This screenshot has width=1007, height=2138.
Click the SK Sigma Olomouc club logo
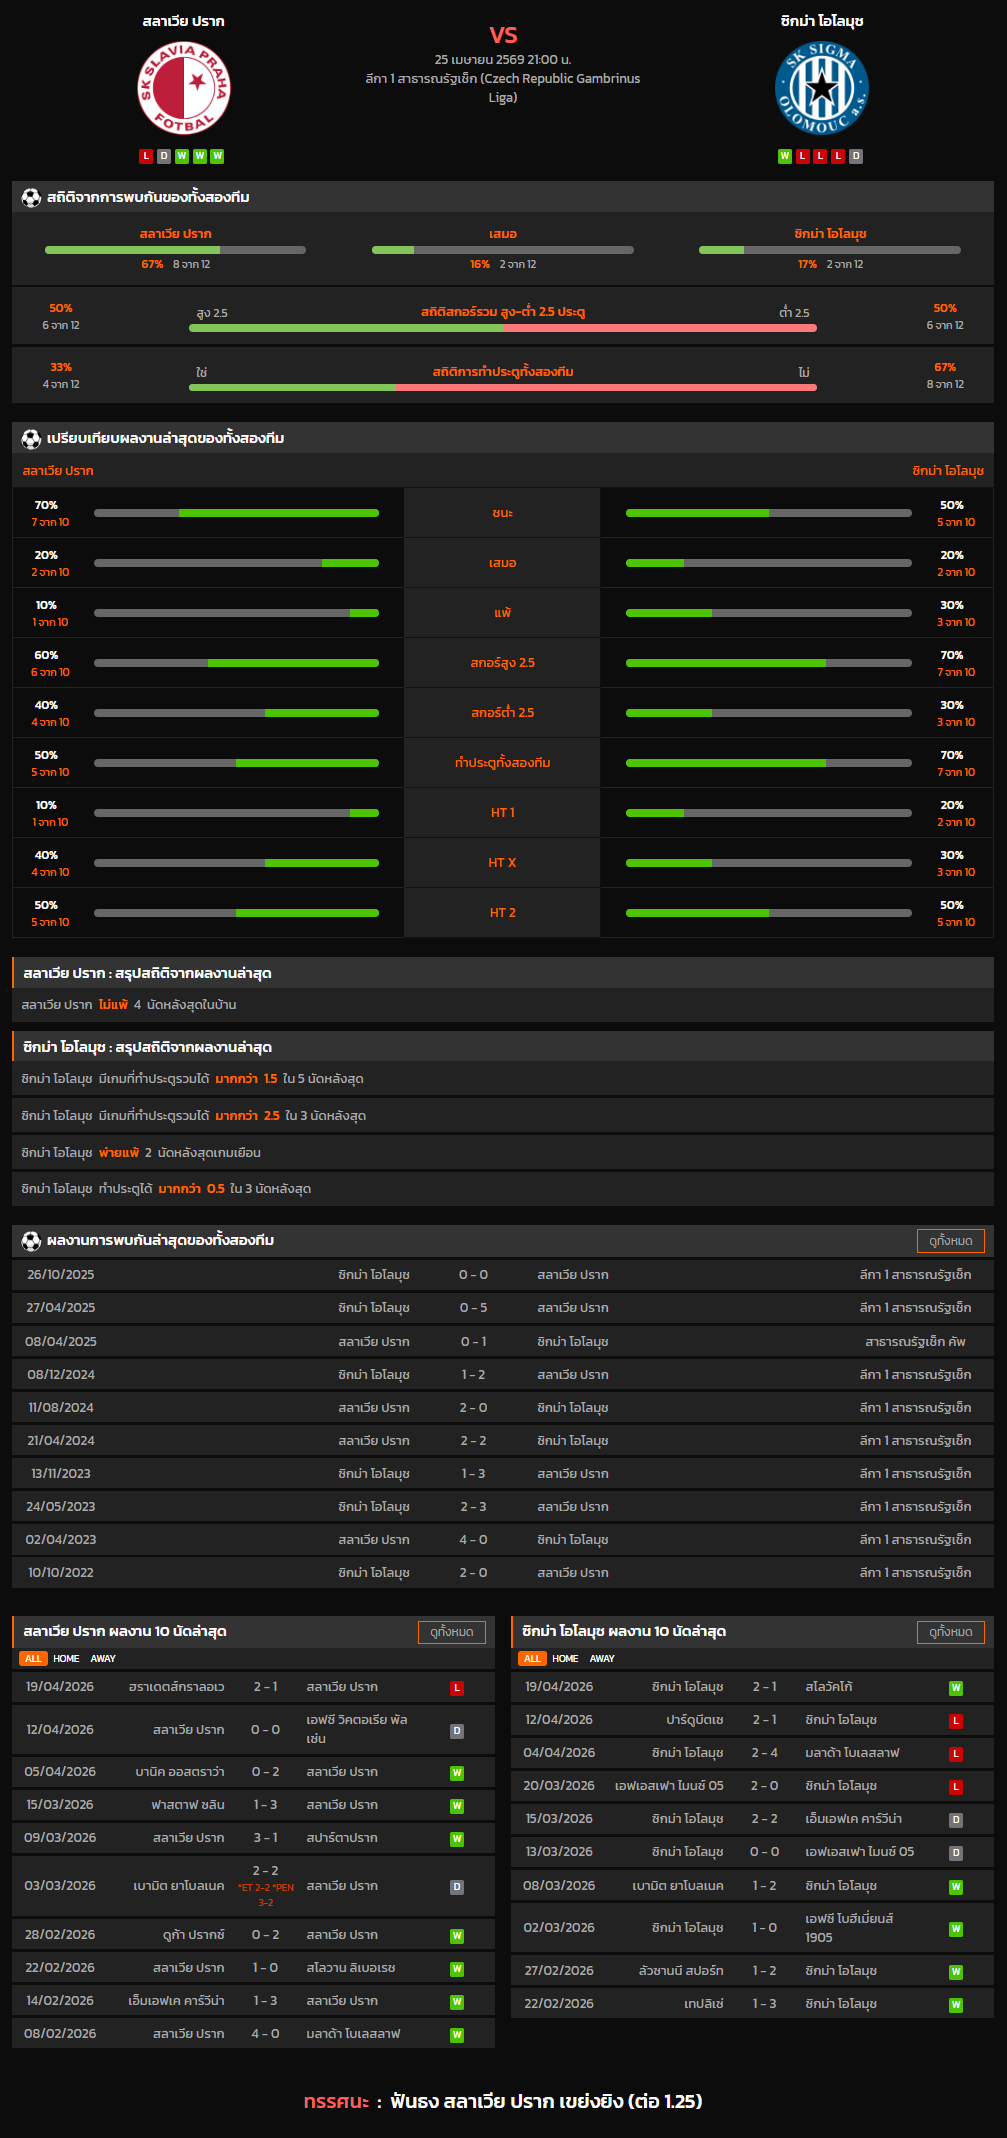[x=822, y=89]
